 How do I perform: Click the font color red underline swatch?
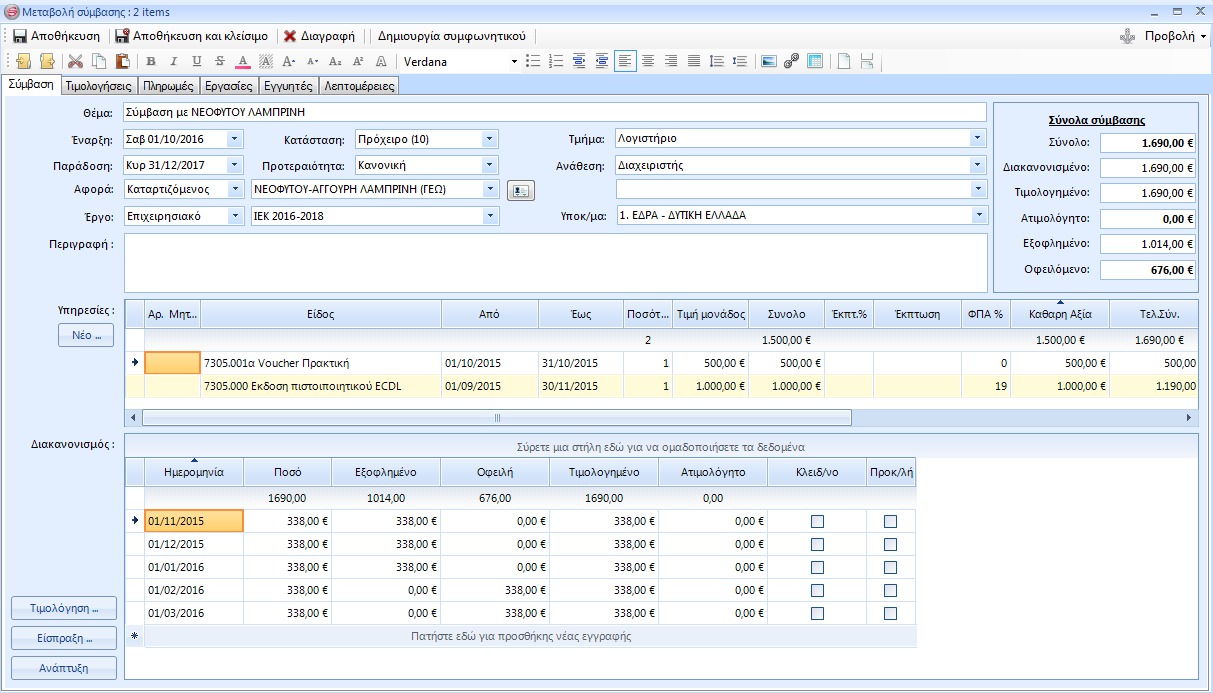tap(242, 62)
